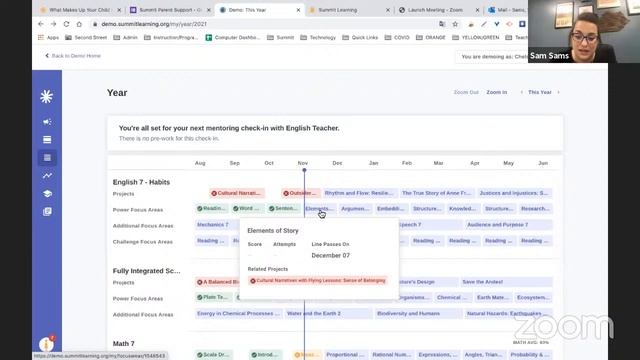
Task: Open Second Street bookmarks folder
Action: (86, 38)
